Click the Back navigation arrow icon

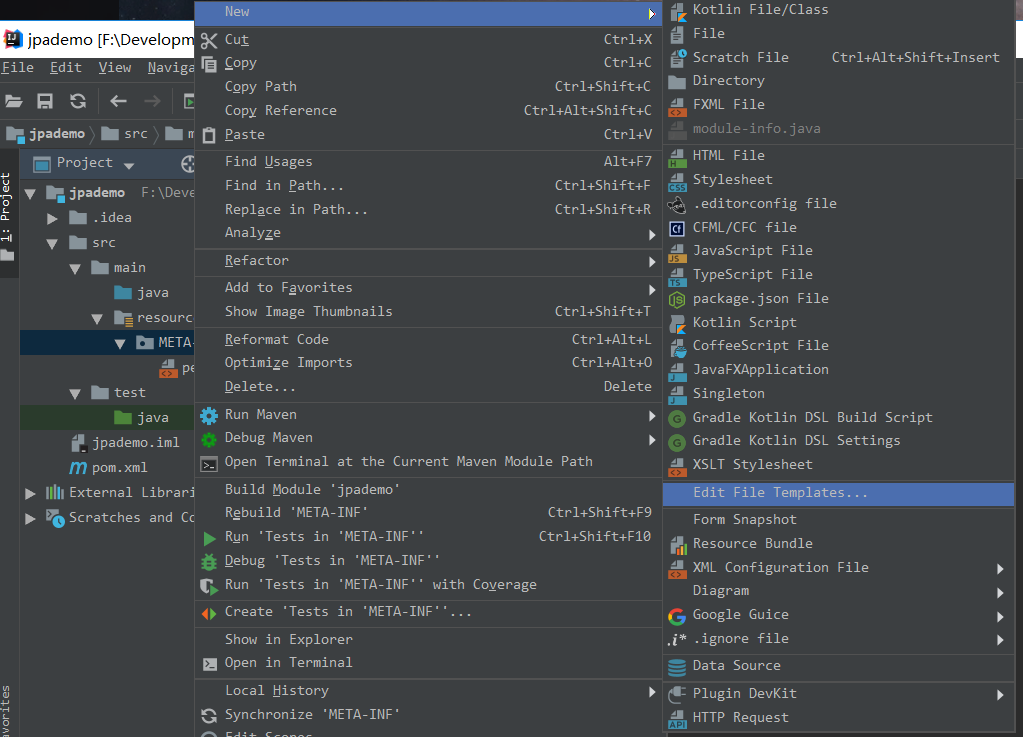click(x=118, y=101)
